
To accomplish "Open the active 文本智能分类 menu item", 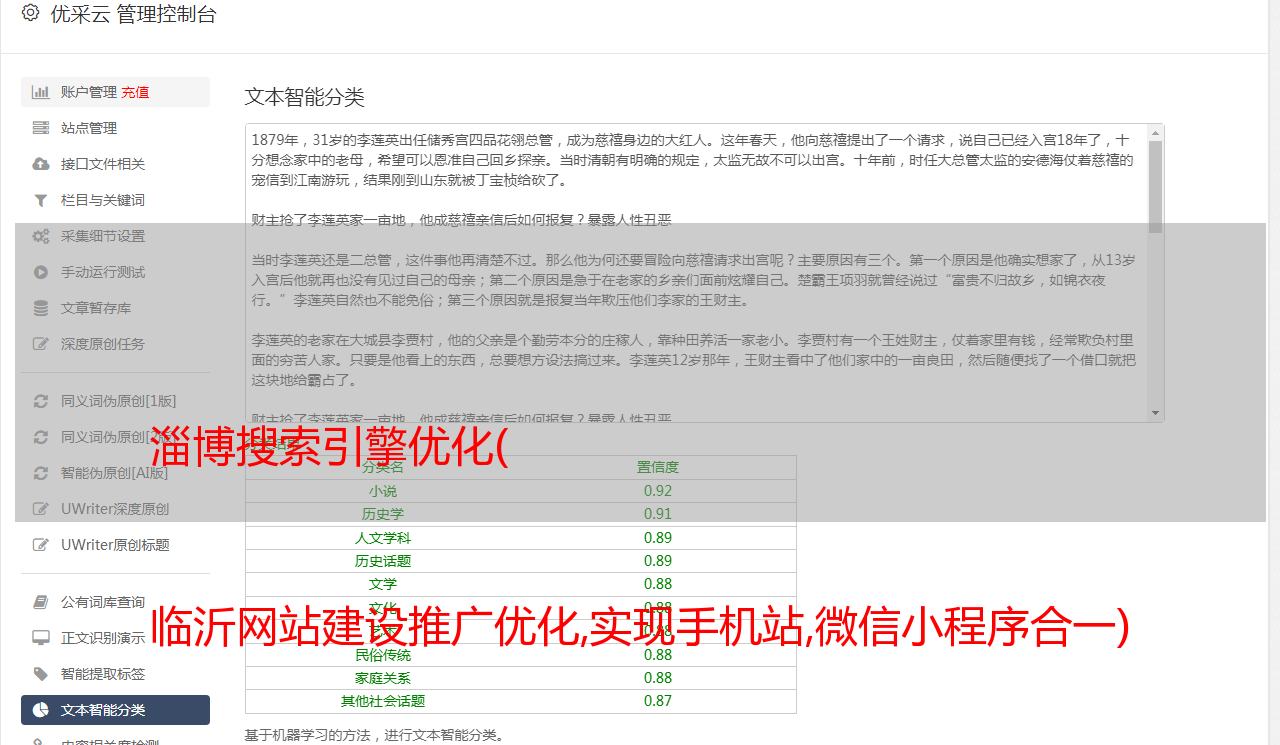I will pos(115,710).
